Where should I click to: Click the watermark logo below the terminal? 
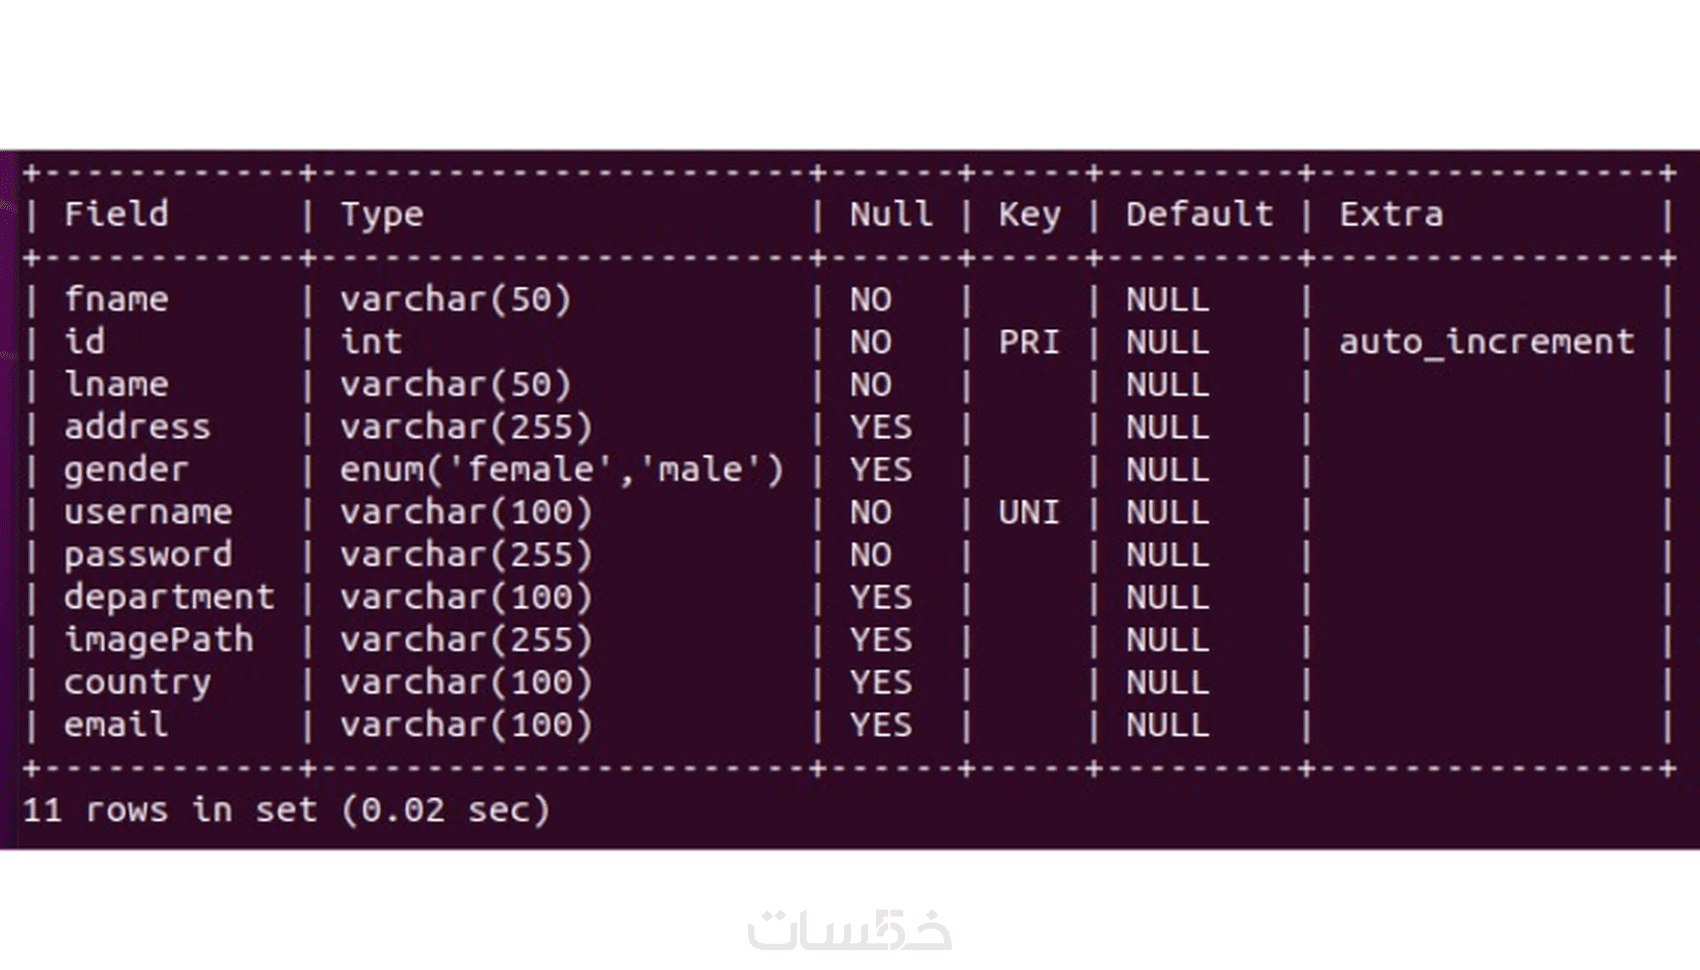(x=849, y=929)
